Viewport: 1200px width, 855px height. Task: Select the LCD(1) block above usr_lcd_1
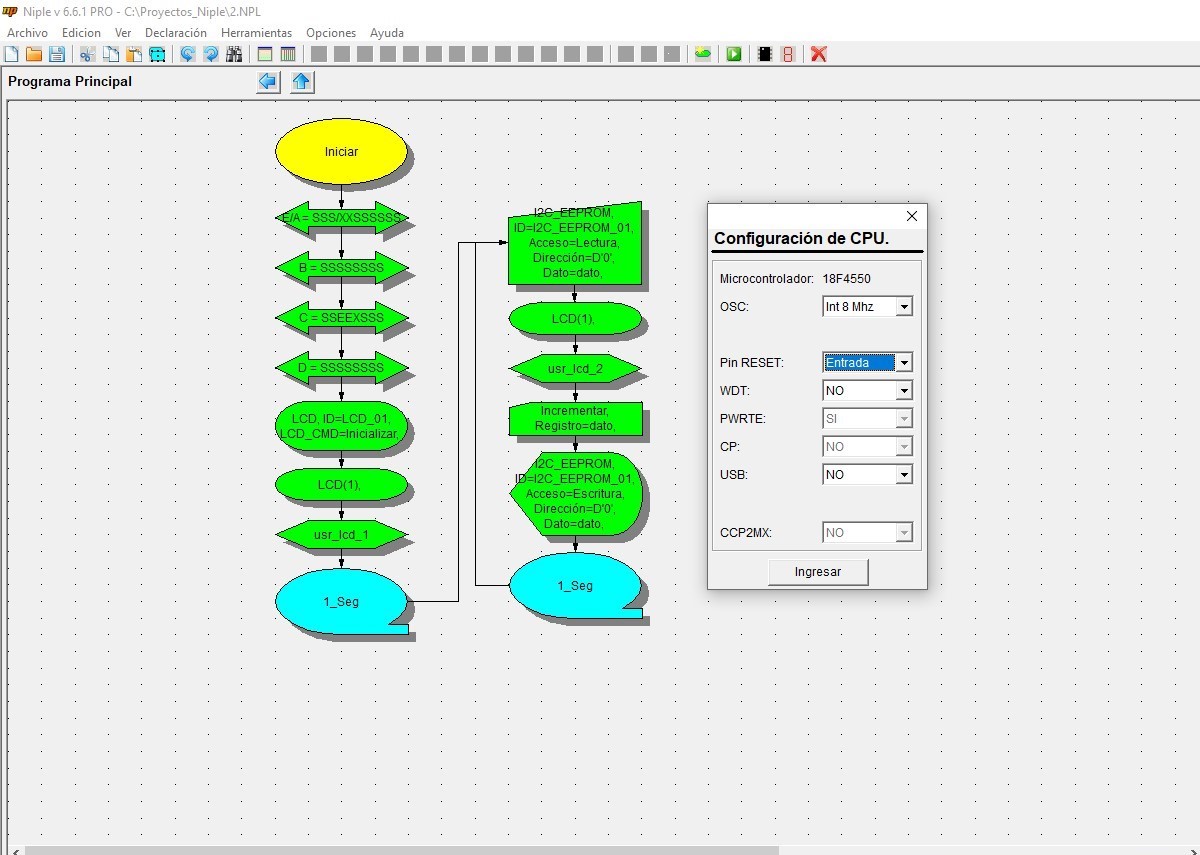click(x=341, y=484)
